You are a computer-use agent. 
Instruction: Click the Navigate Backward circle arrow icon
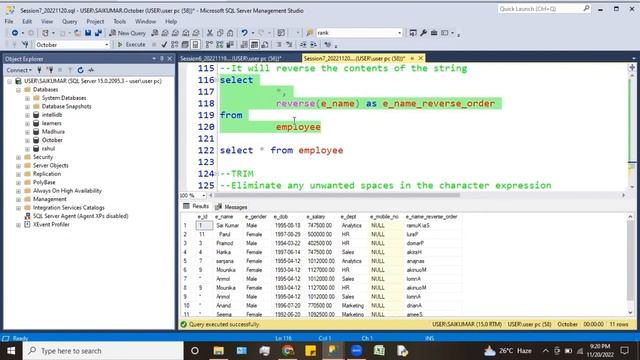15,33
